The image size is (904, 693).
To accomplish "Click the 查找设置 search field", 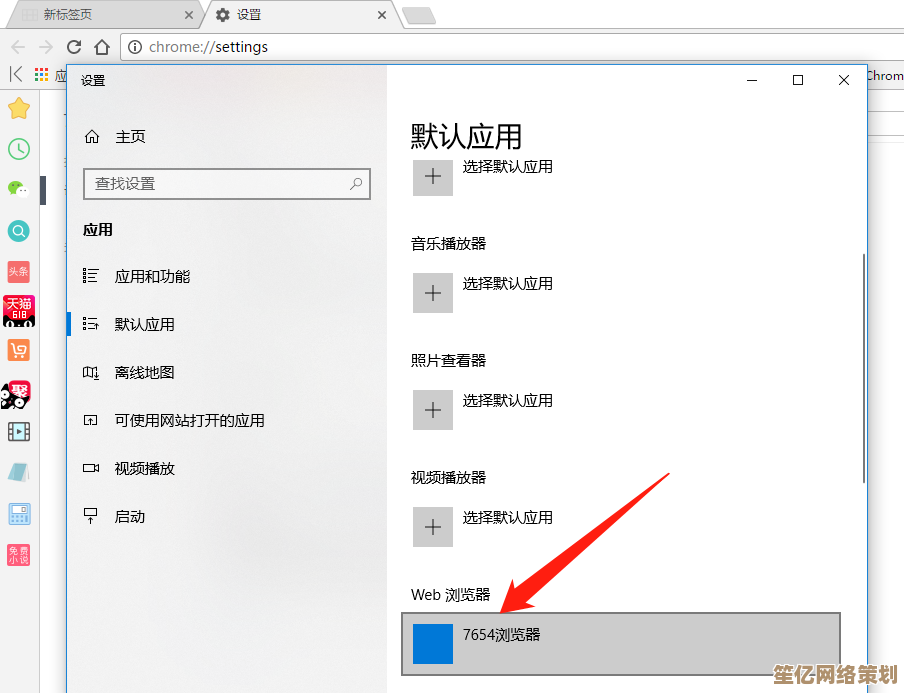I will pos(217,184).
